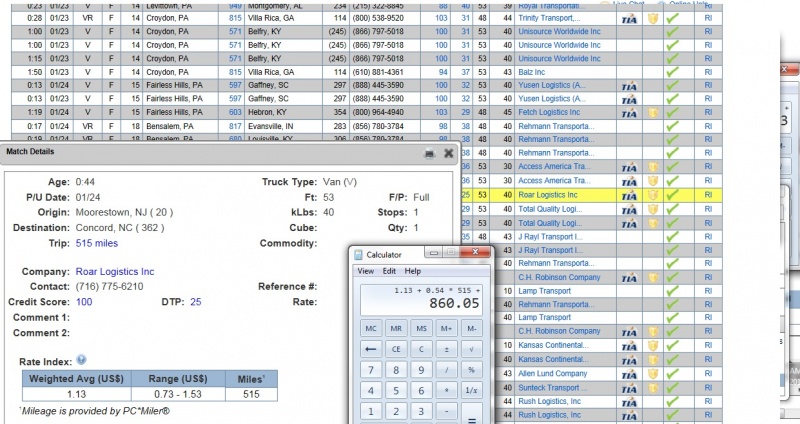Click DTP value 25 link

[x=196, y=302]
